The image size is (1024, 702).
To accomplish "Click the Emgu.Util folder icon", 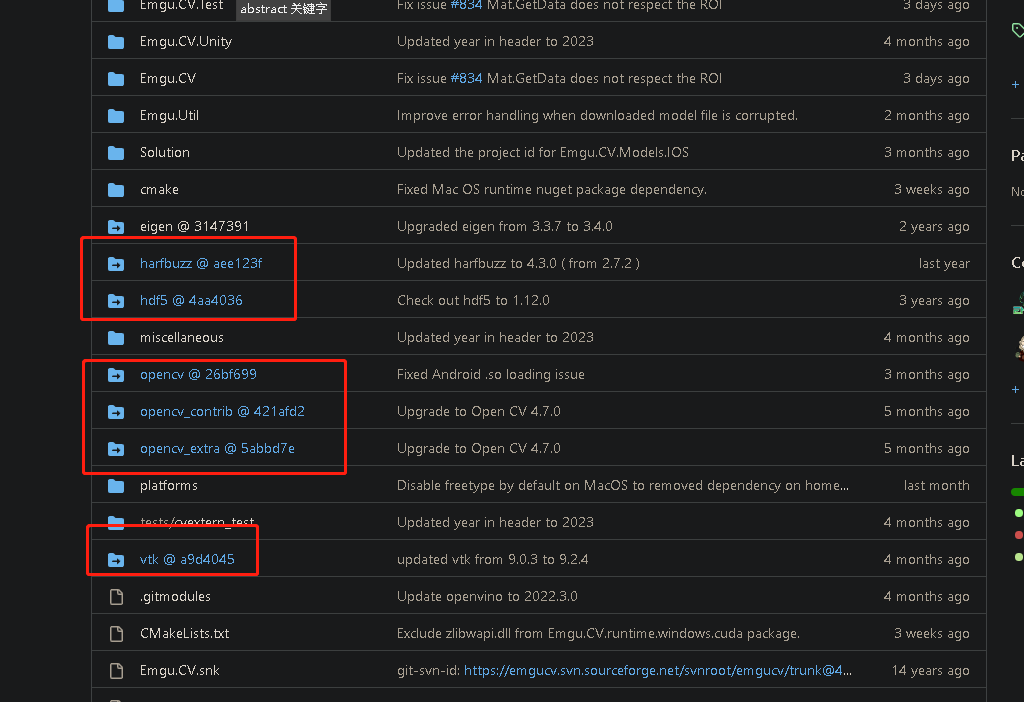I will (116, 116).
